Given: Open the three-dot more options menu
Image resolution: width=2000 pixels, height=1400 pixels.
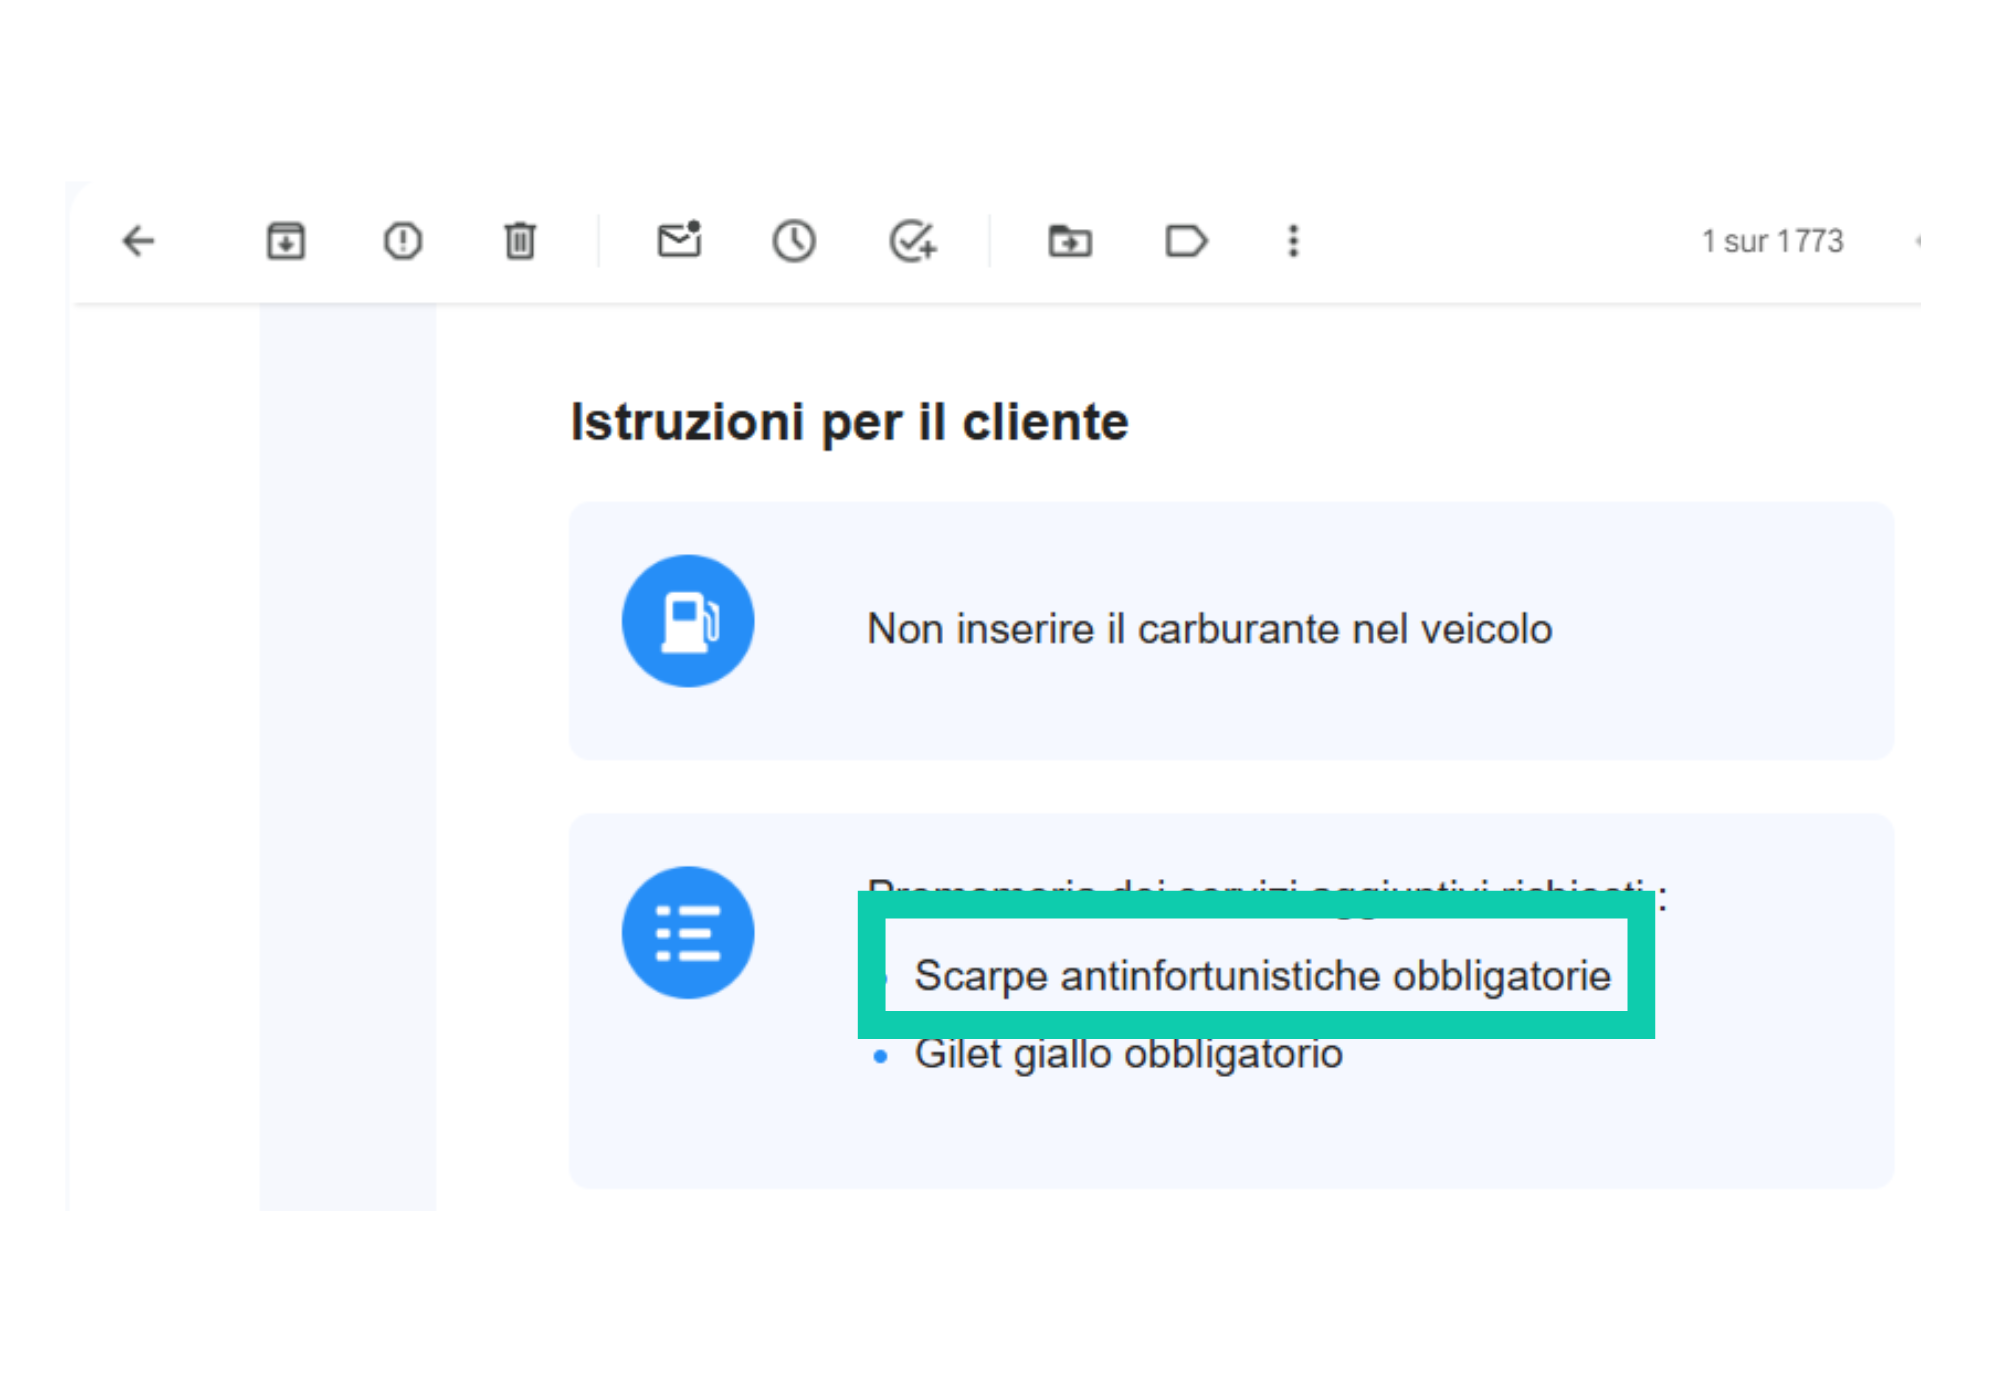Looking at the screenshot, I should [x=1293, y=241].
